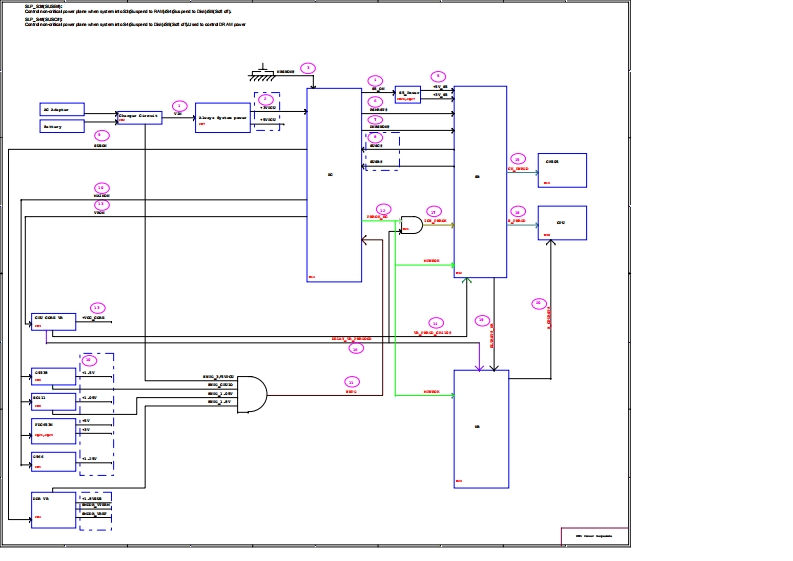Click the dashed box around +5VSCU rails
Image resolution: width=793 pixels, height=561 pixels.
click(x=268, y=113)
